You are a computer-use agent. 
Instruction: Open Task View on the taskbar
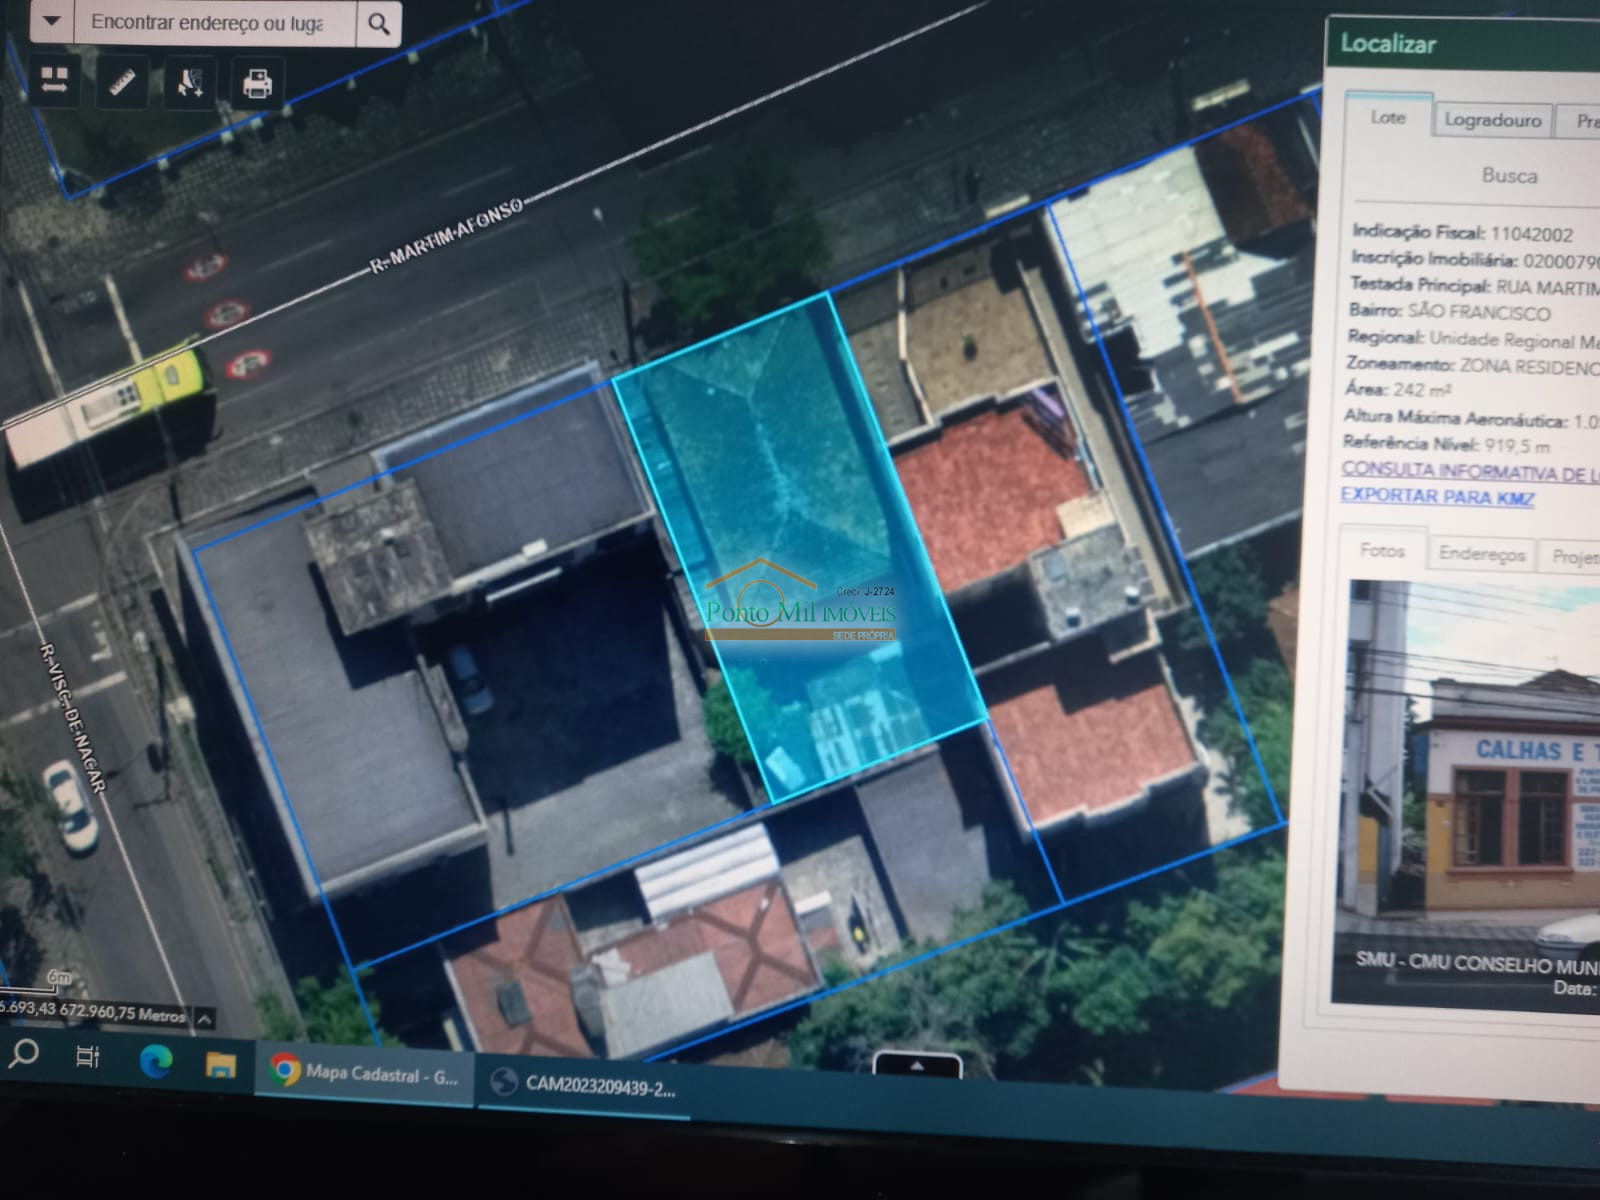coord(88,1057)
